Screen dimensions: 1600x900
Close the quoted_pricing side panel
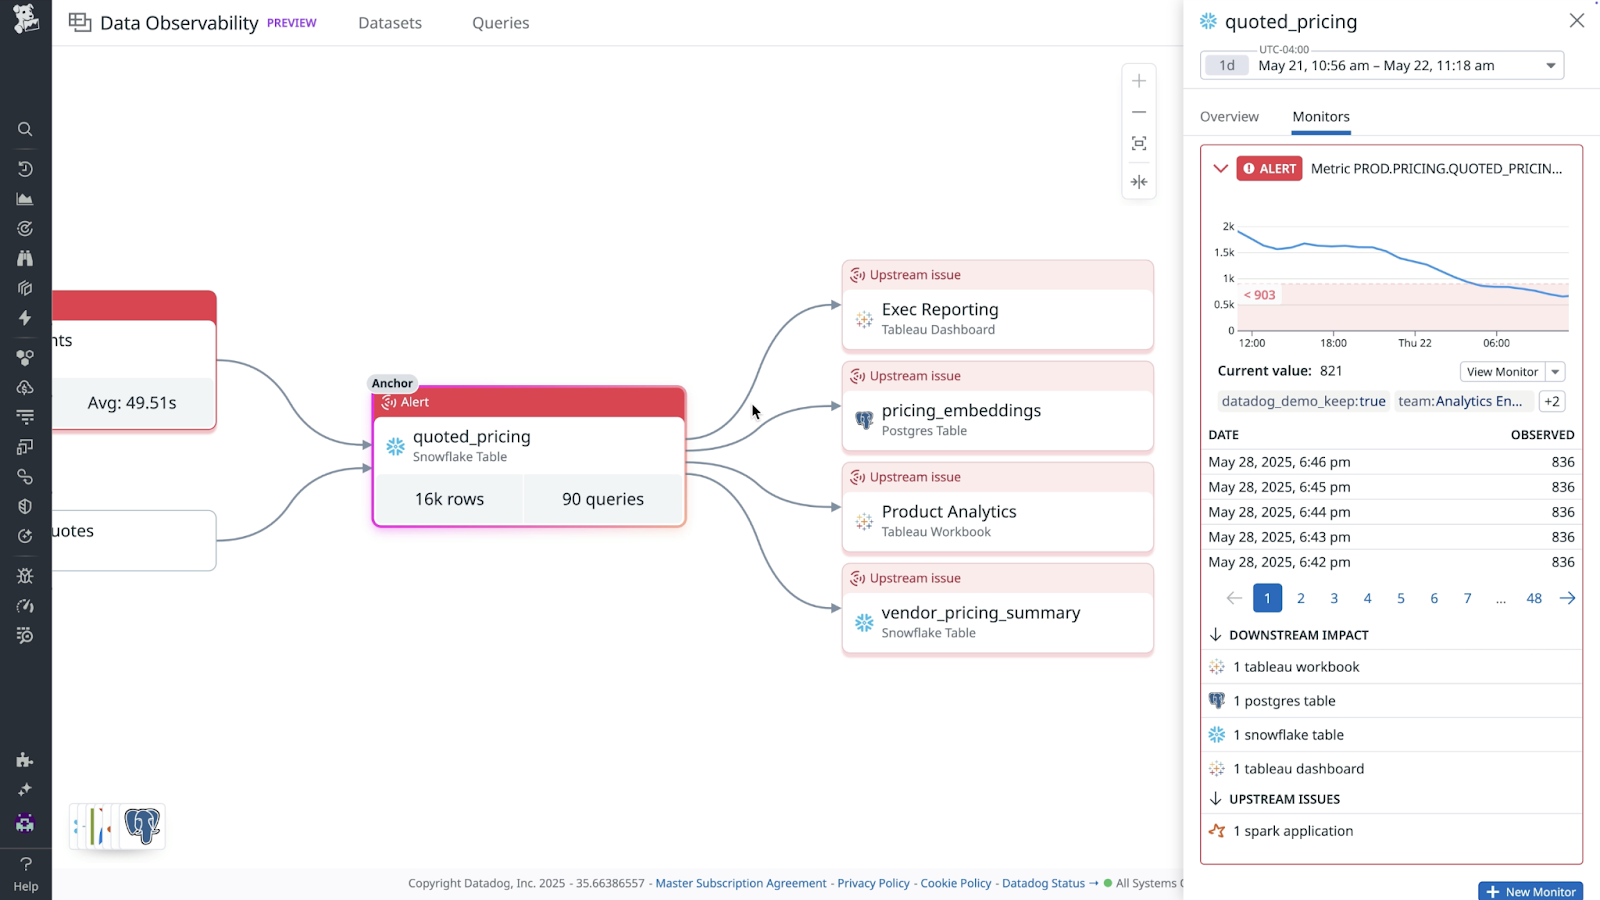coord(1577,21)
